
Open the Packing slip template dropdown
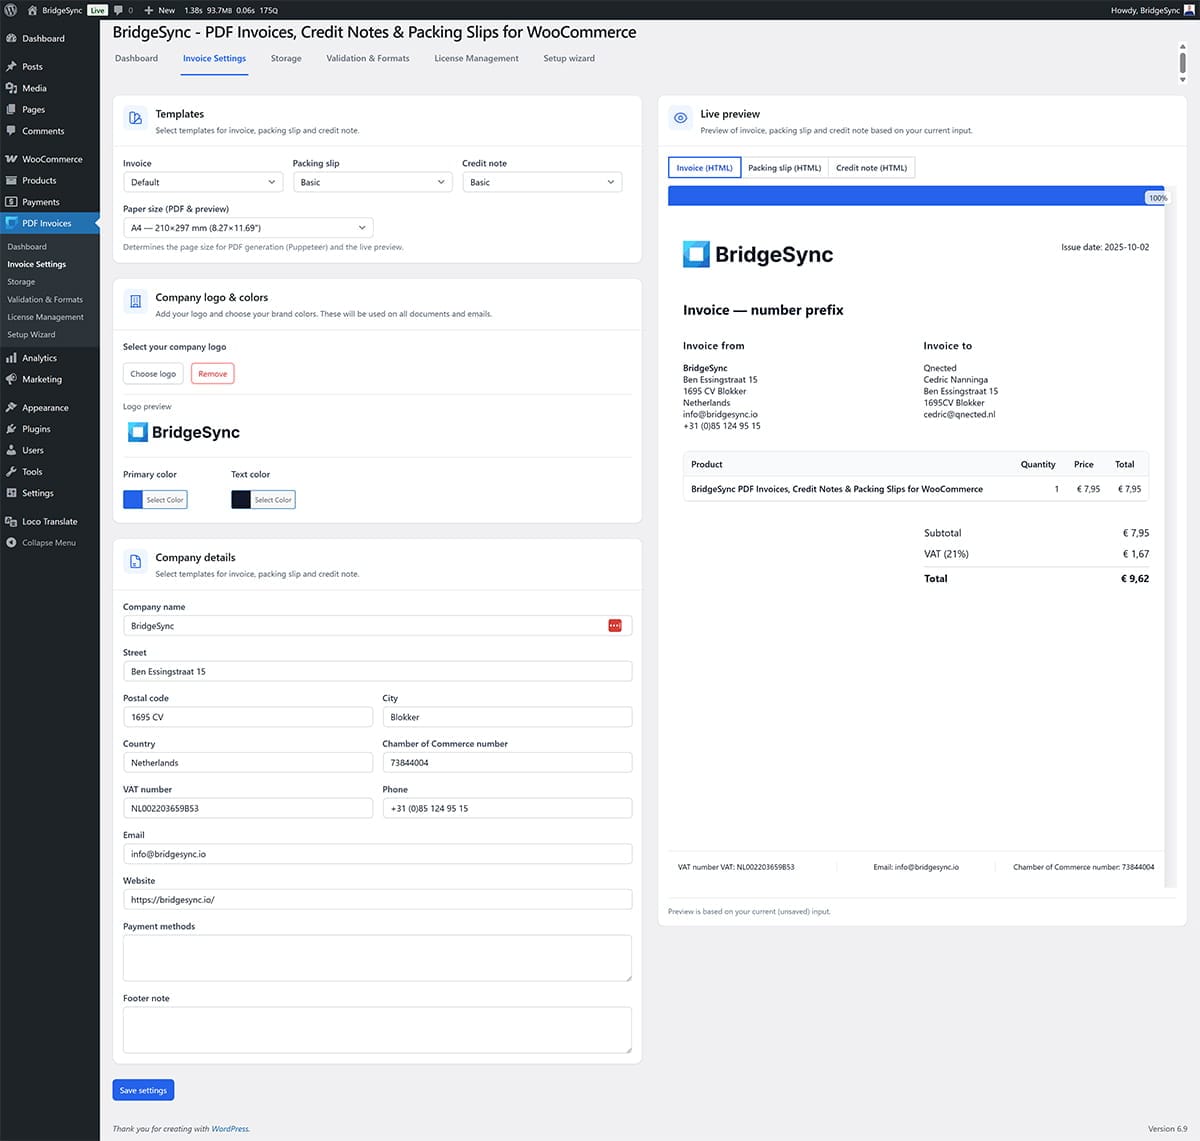(372, 182)
